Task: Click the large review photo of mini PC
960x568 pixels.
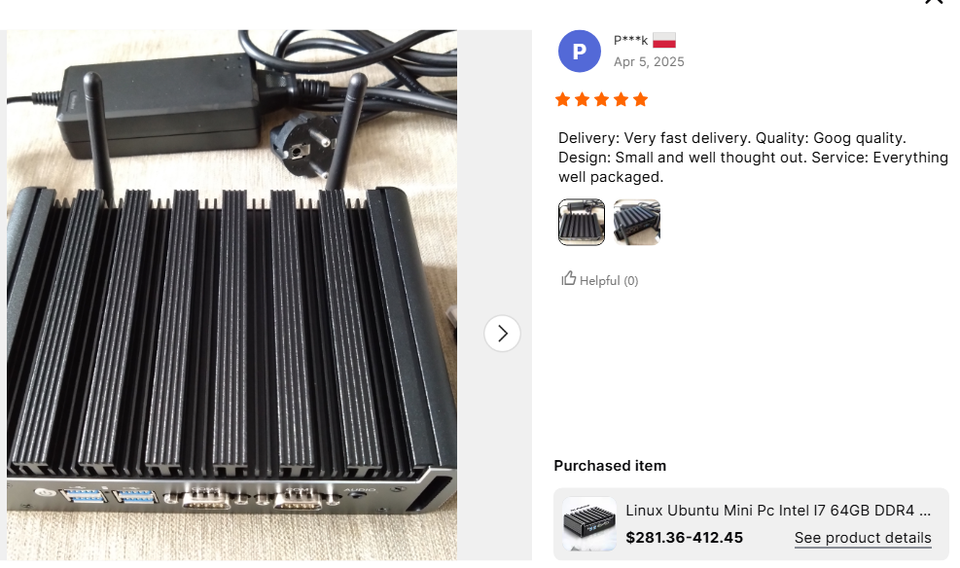Action: (x=231, y=295)
